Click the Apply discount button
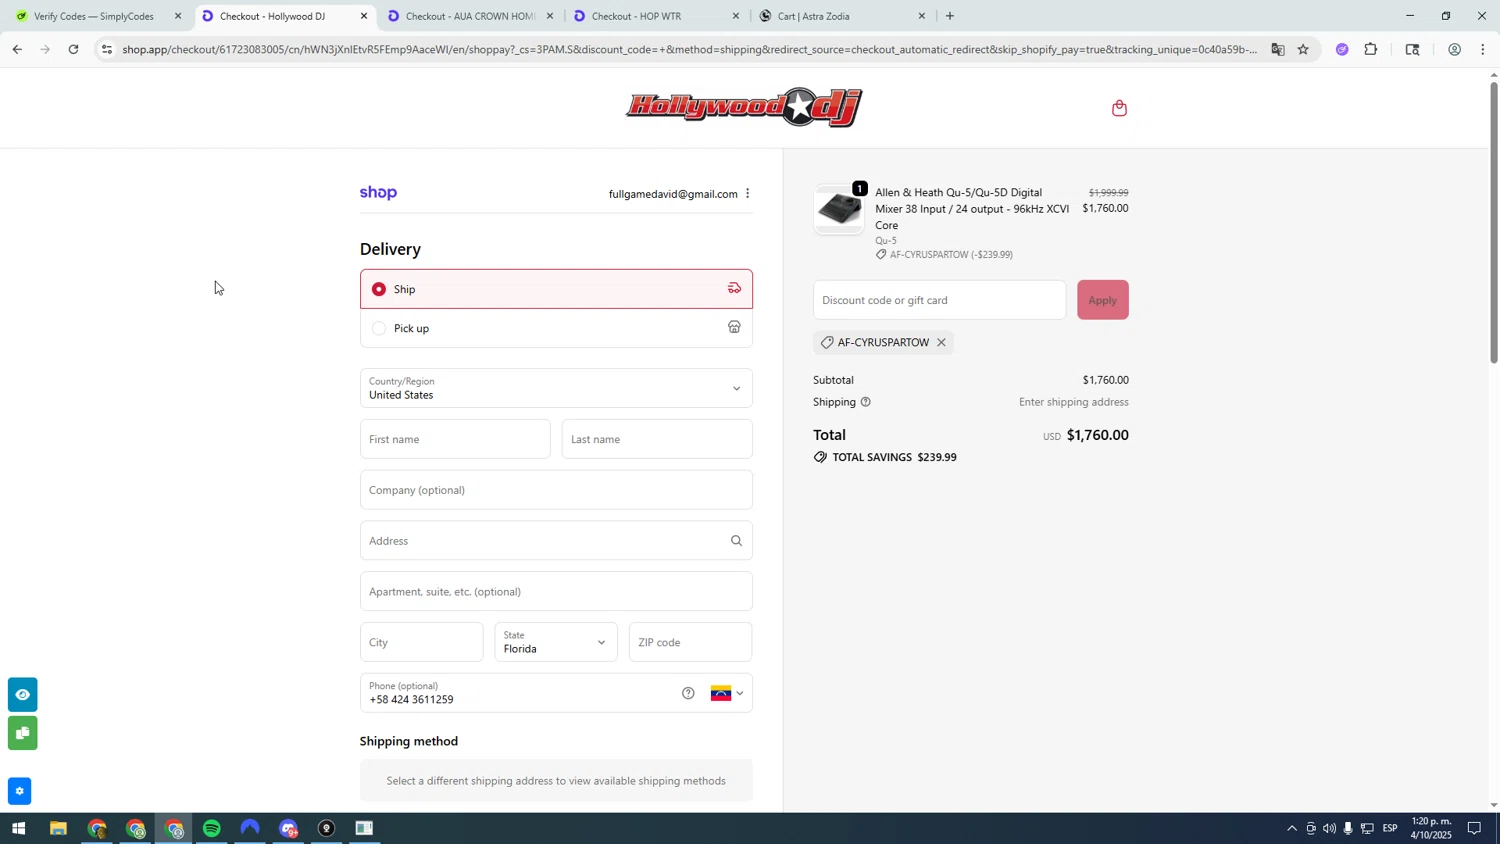 [1102, 300]
